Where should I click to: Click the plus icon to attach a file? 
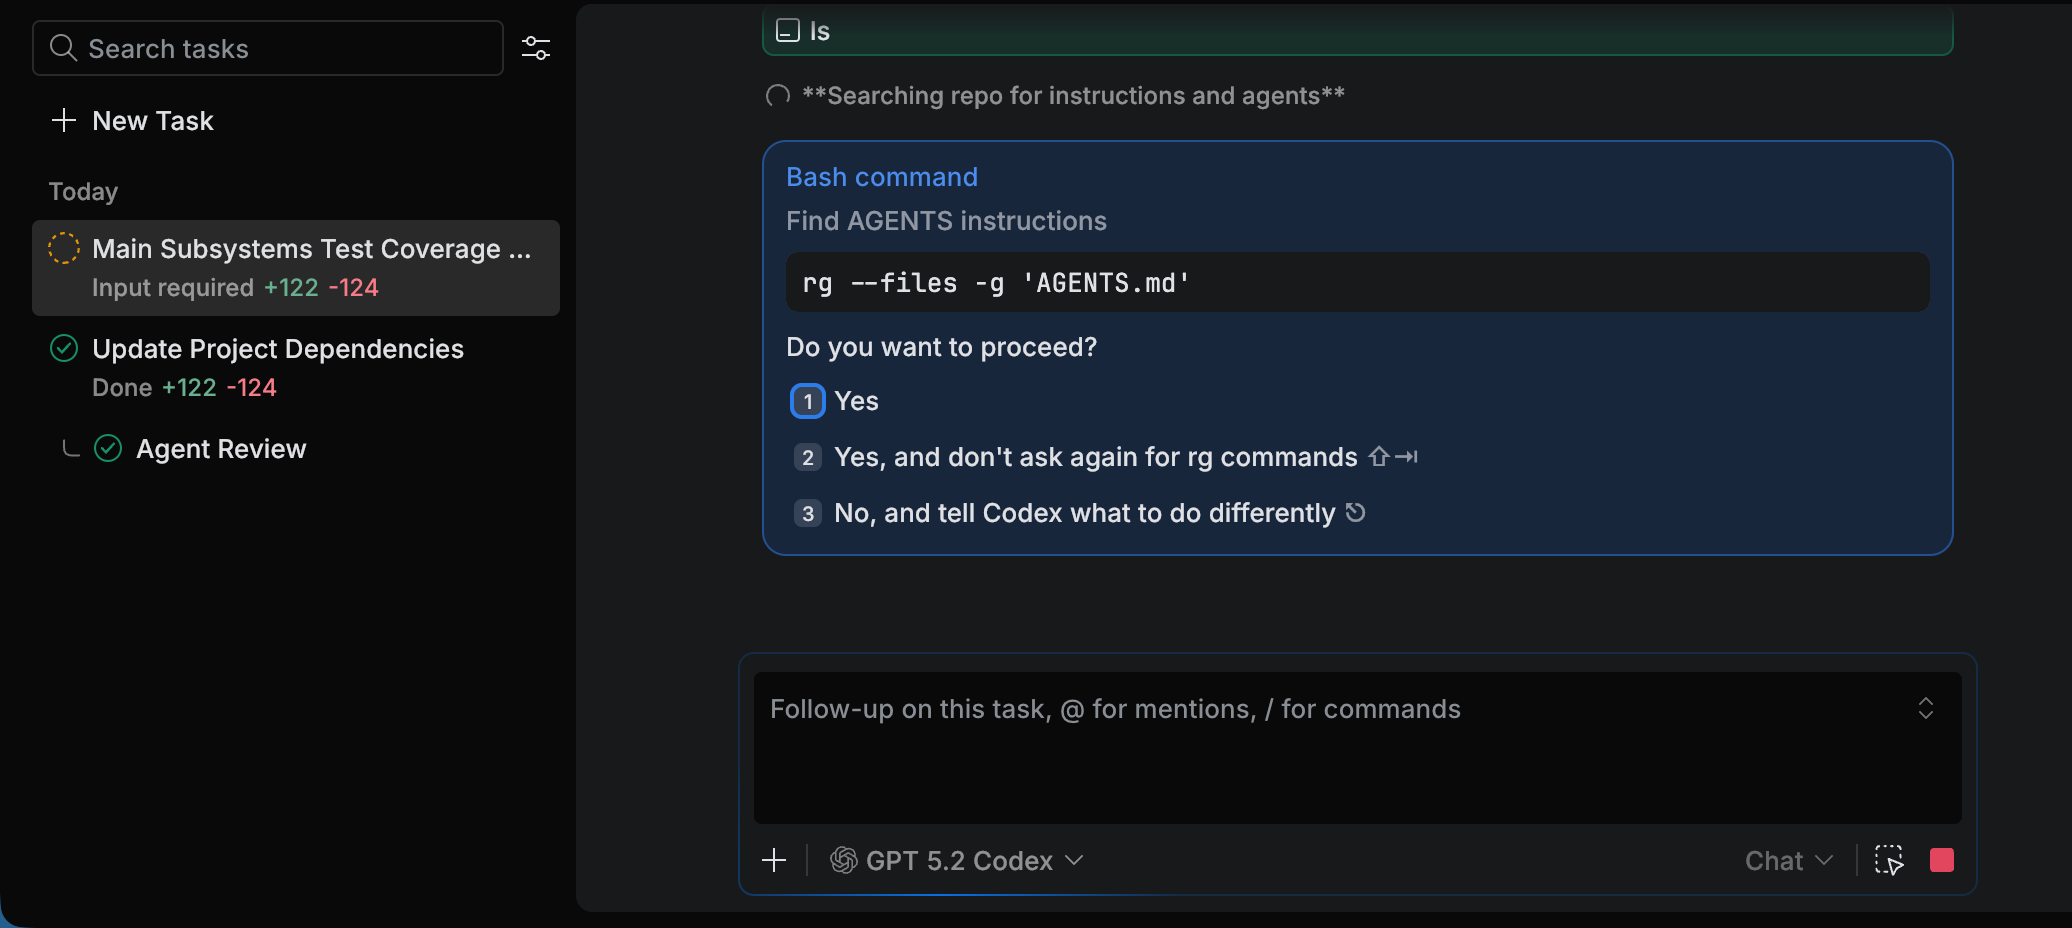(775, 860)
